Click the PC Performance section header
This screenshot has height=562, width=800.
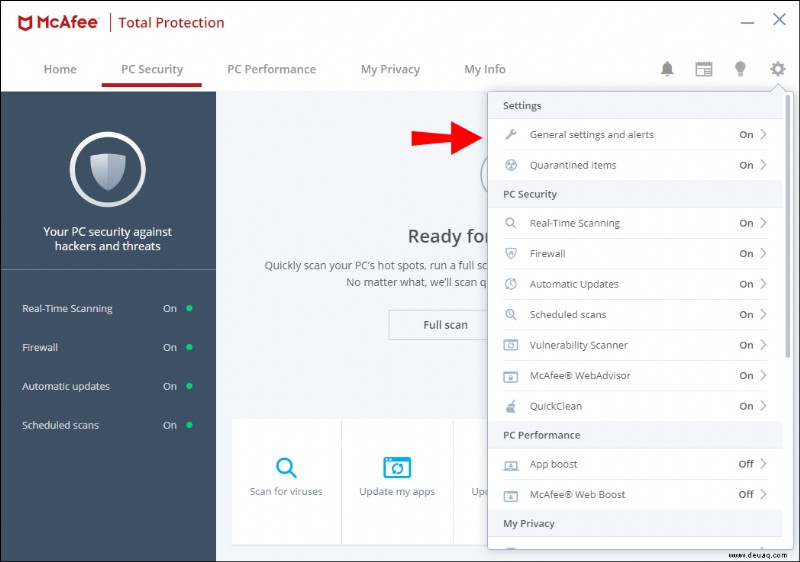541,436
